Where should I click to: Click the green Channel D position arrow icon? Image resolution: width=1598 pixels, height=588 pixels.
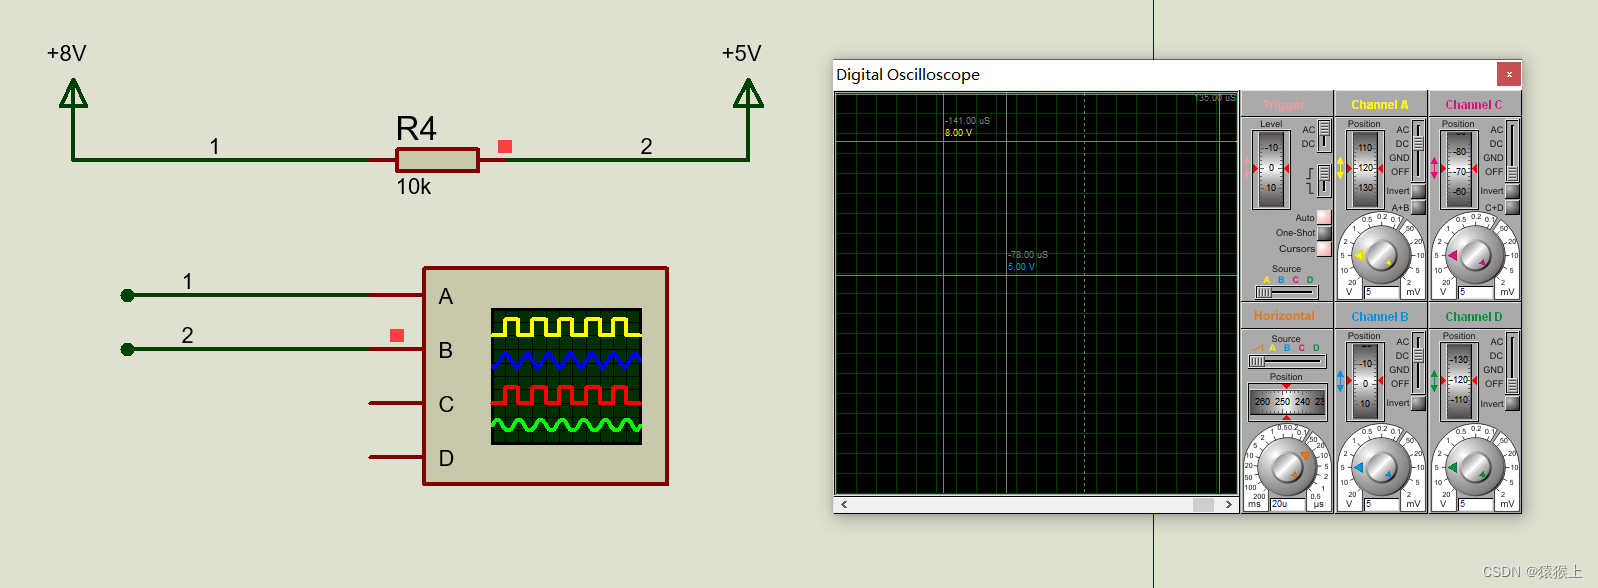(x=1435, y=381)
